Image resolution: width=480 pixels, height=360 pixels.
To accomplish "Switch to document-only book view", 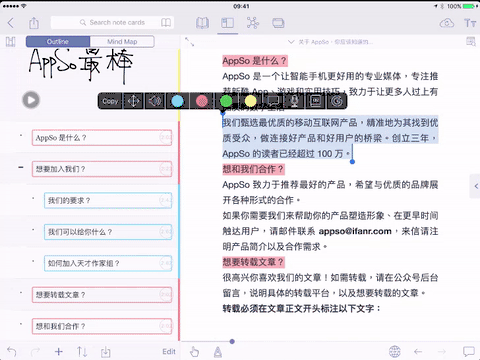I will coord(202,23).
